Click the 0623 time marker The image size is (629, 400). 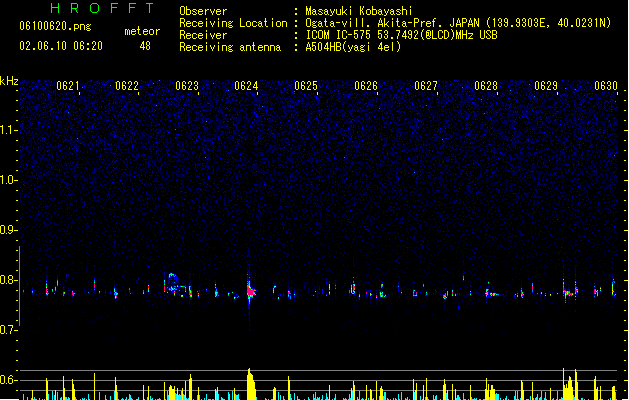point(187,86)
